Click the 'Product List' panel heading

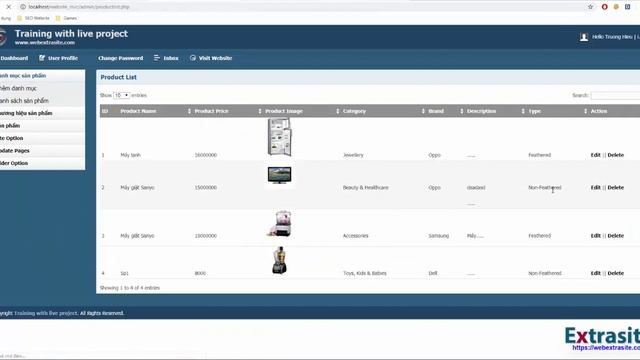coord(119,77)
